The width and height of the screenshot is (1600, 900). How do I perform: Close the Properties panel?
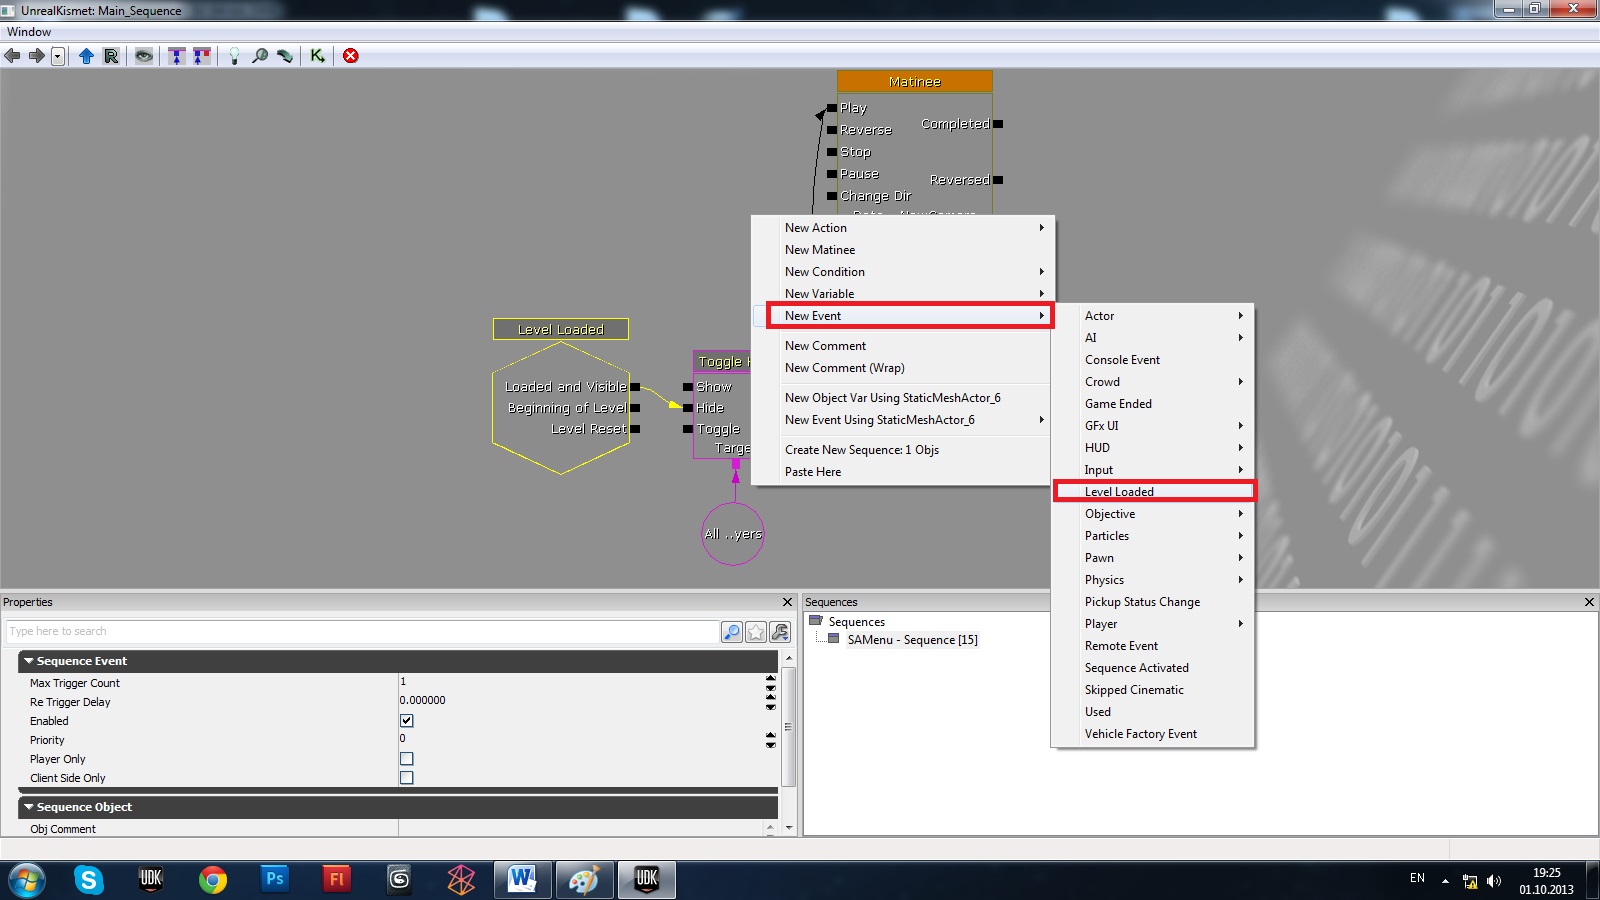pos(787,602)
